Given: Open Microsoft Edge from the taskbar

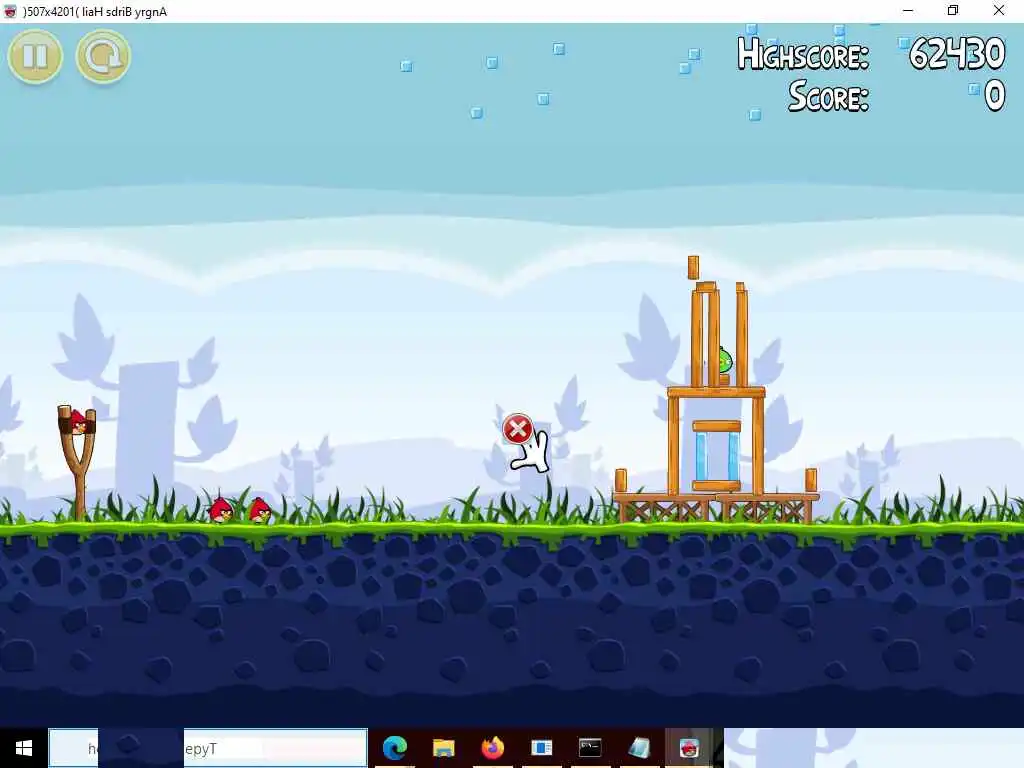Looking at the screenshot, I should 395,747.
